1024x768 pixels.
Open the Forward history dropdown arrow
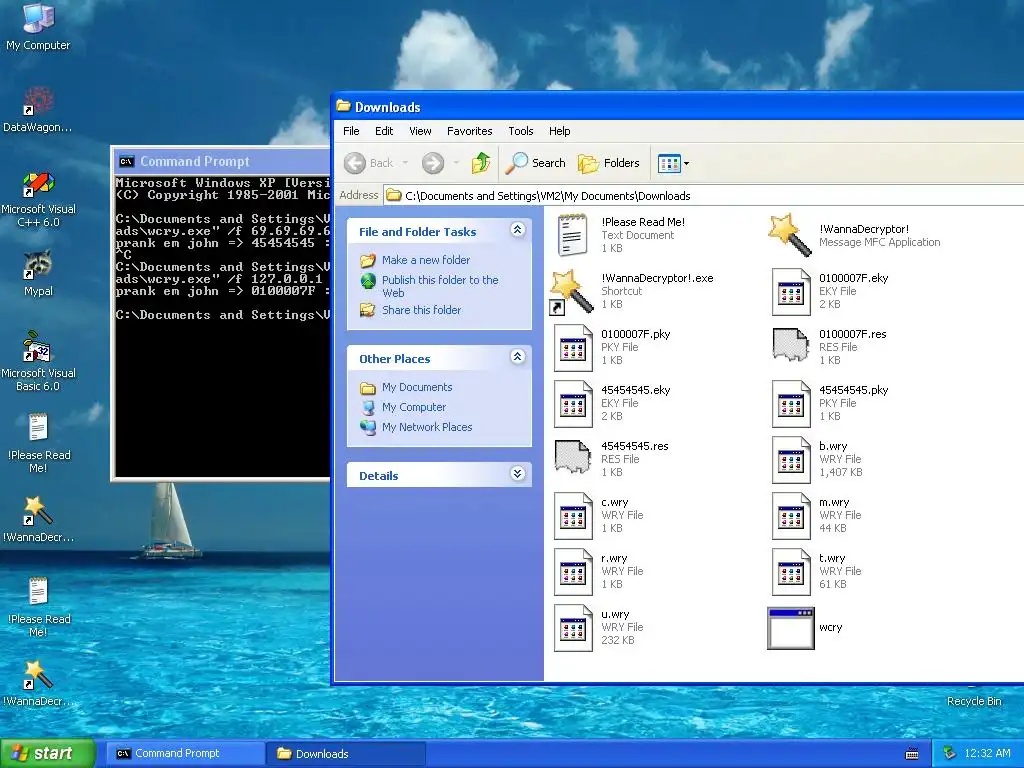click(x=456, y=163)
